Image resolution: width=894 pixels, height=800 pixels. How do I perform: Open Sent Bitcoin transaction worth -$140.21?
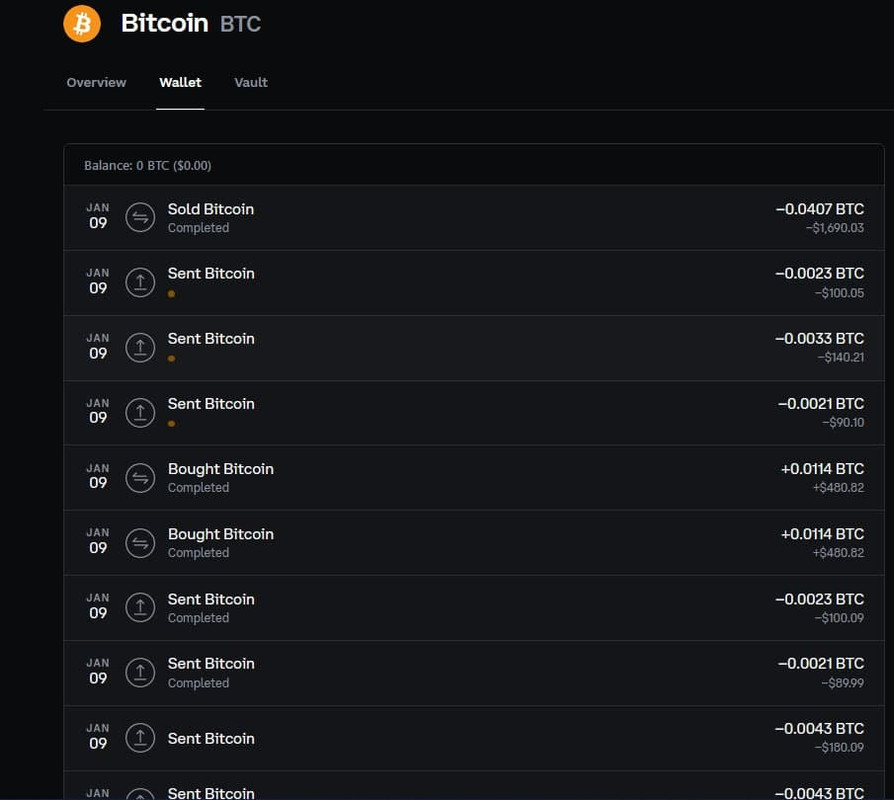tap(474, 347)
